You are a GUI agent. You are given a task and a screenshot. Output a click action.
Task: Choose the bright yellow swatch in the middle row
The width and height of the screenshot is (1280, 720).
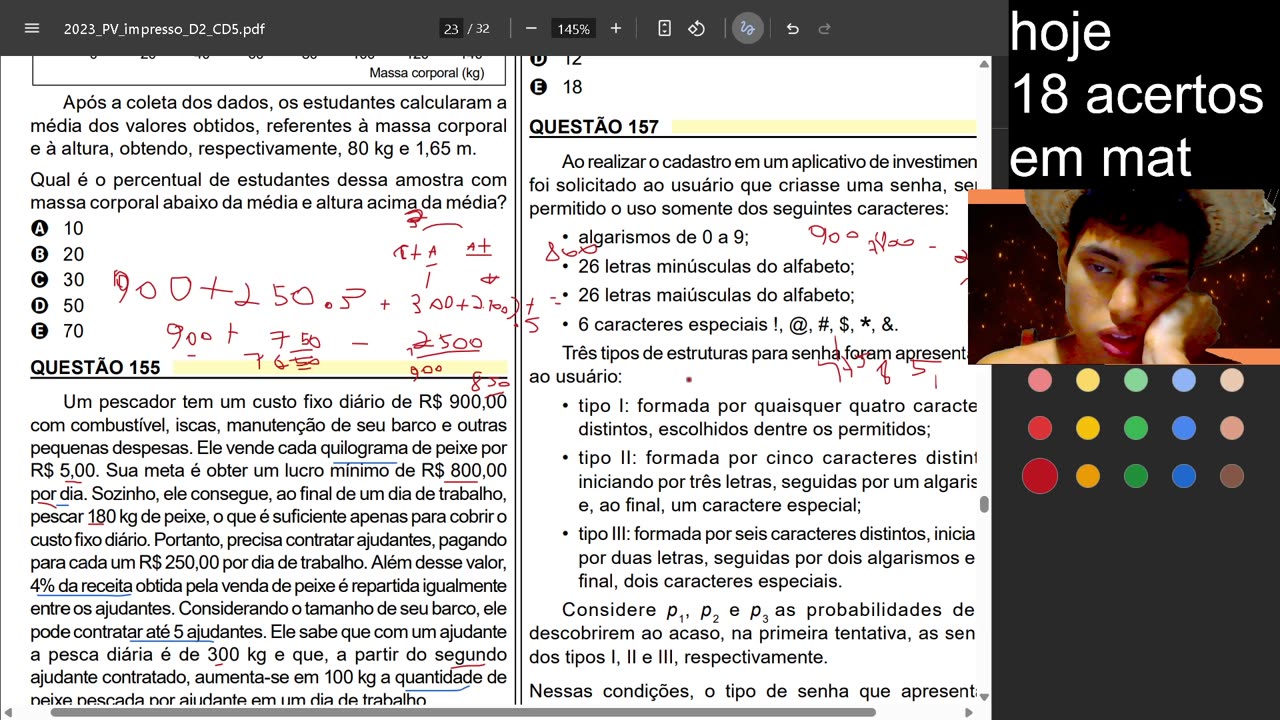pyautogui.click(x=1088, y=428)
